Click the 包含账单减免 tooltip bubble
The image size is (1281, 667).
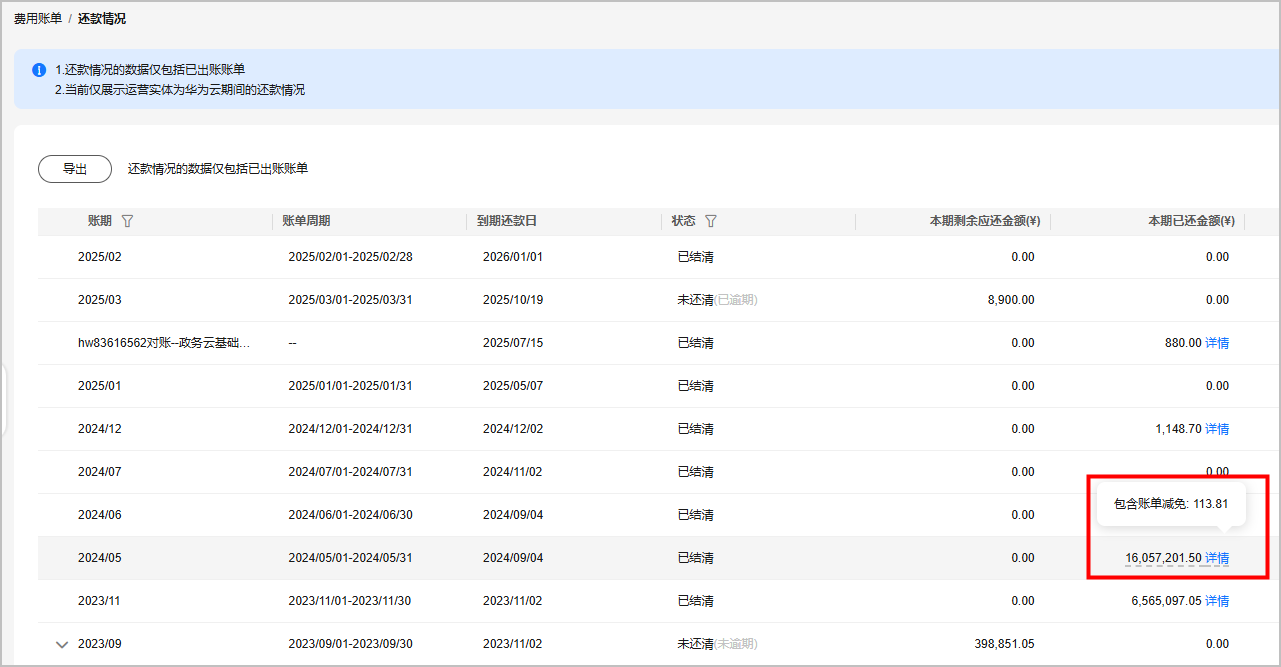pos(1171,504)
